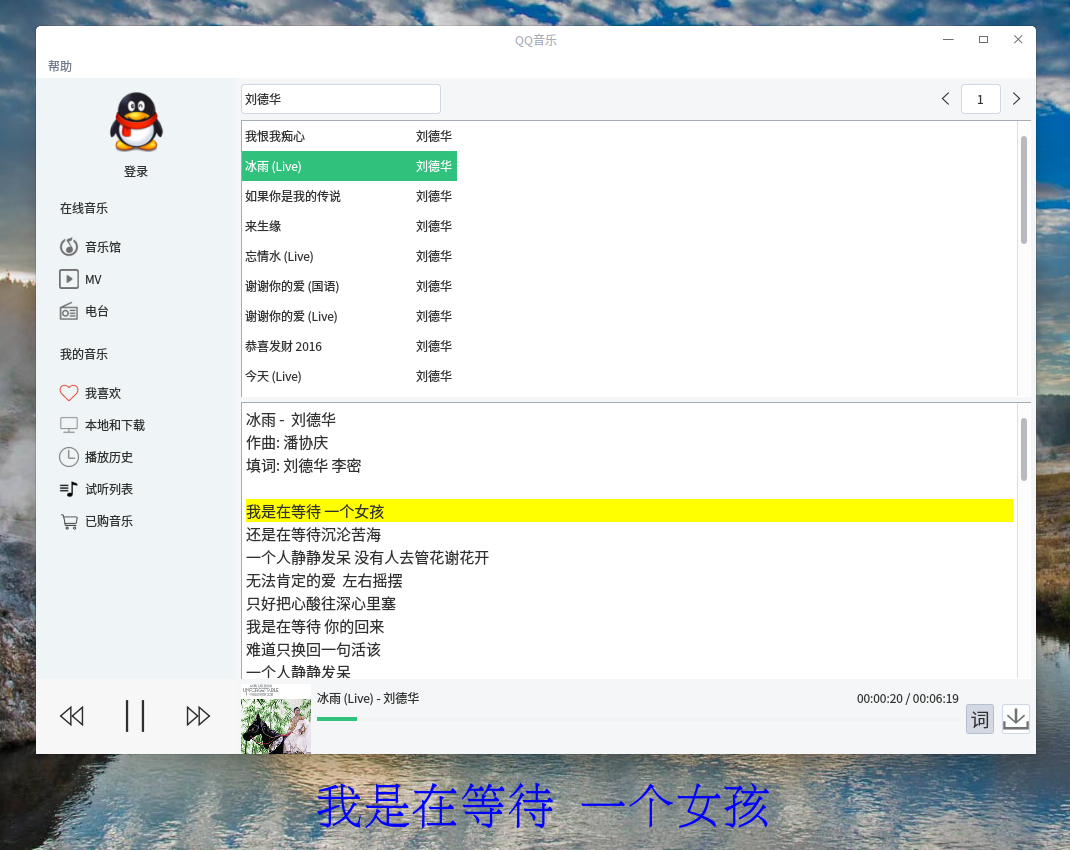Open 播放历史 playback history clock icon

tap(69, 457)
